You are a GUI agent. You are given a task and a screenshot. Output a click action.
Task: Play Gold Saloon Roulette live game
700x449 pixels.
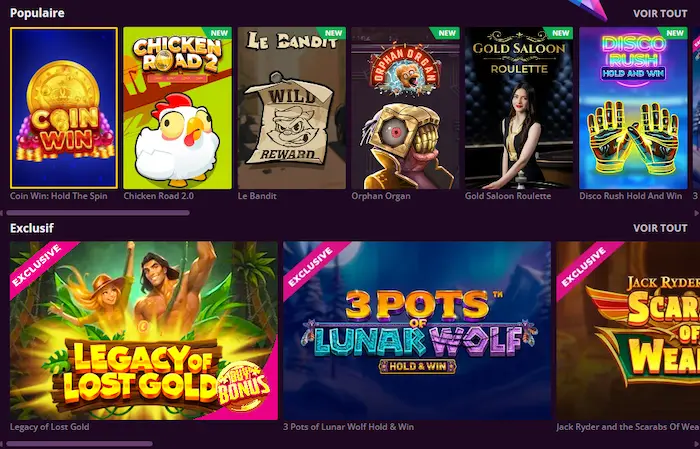coord(519,108)
